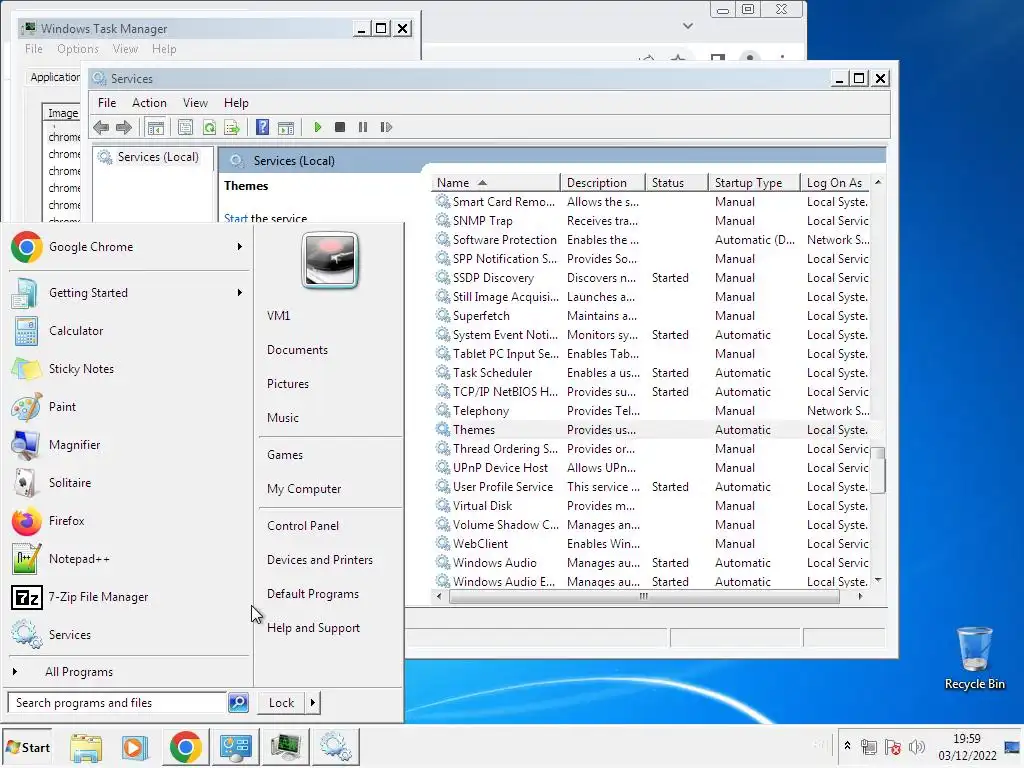Click the scroll down arrow of services list
Screen dimensions: 1024x768
(x=878, y=580)
